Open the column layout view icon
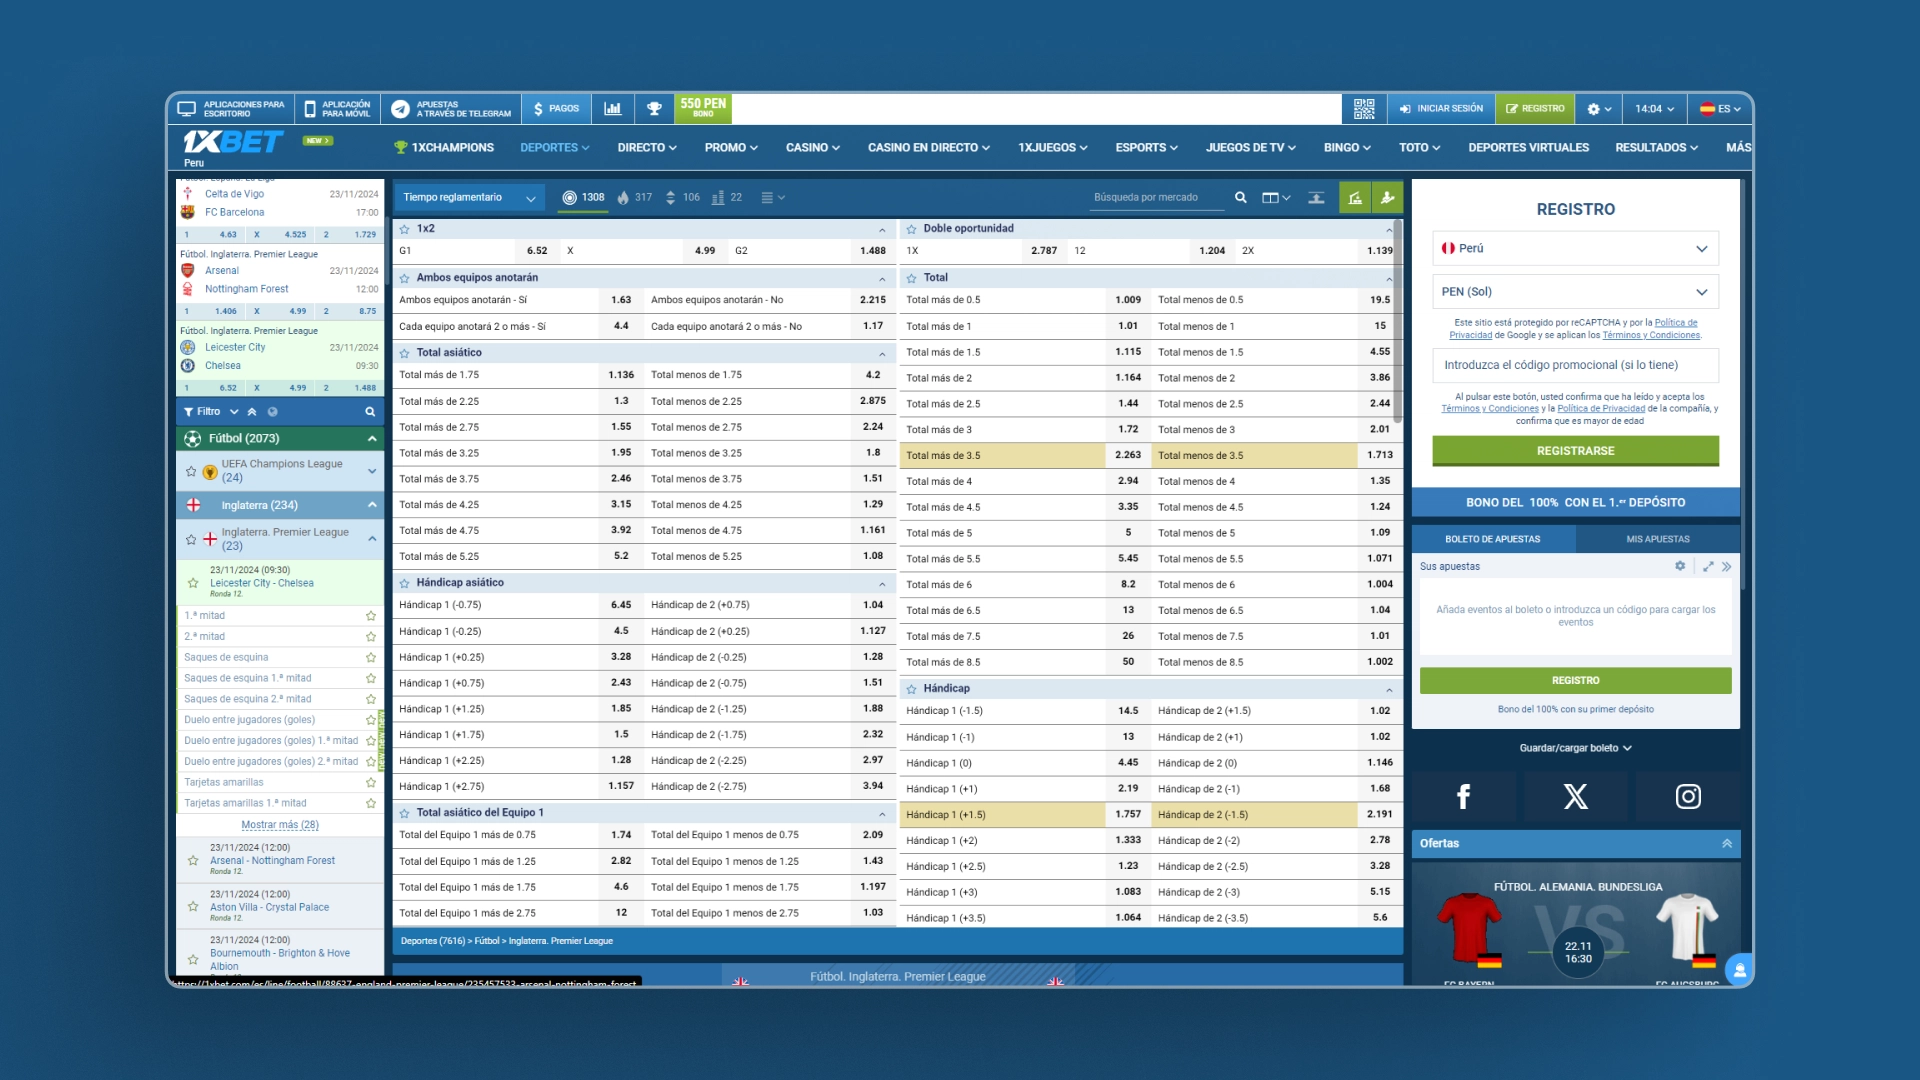The image size is (1920, 1080). tap(1276, 198)
